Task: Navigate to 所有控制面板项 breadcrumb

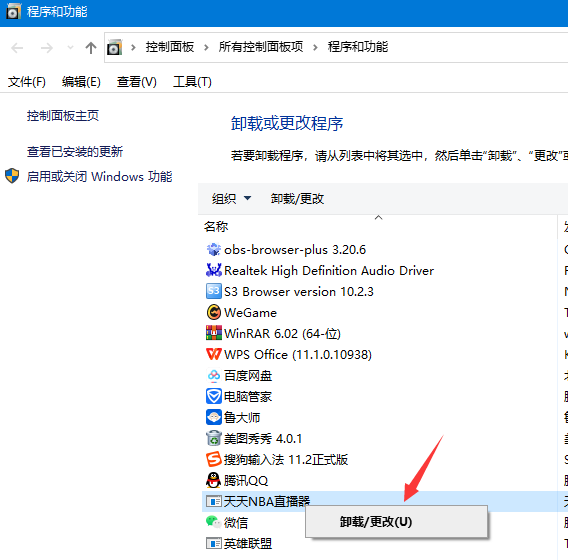Action: (261, 47)
